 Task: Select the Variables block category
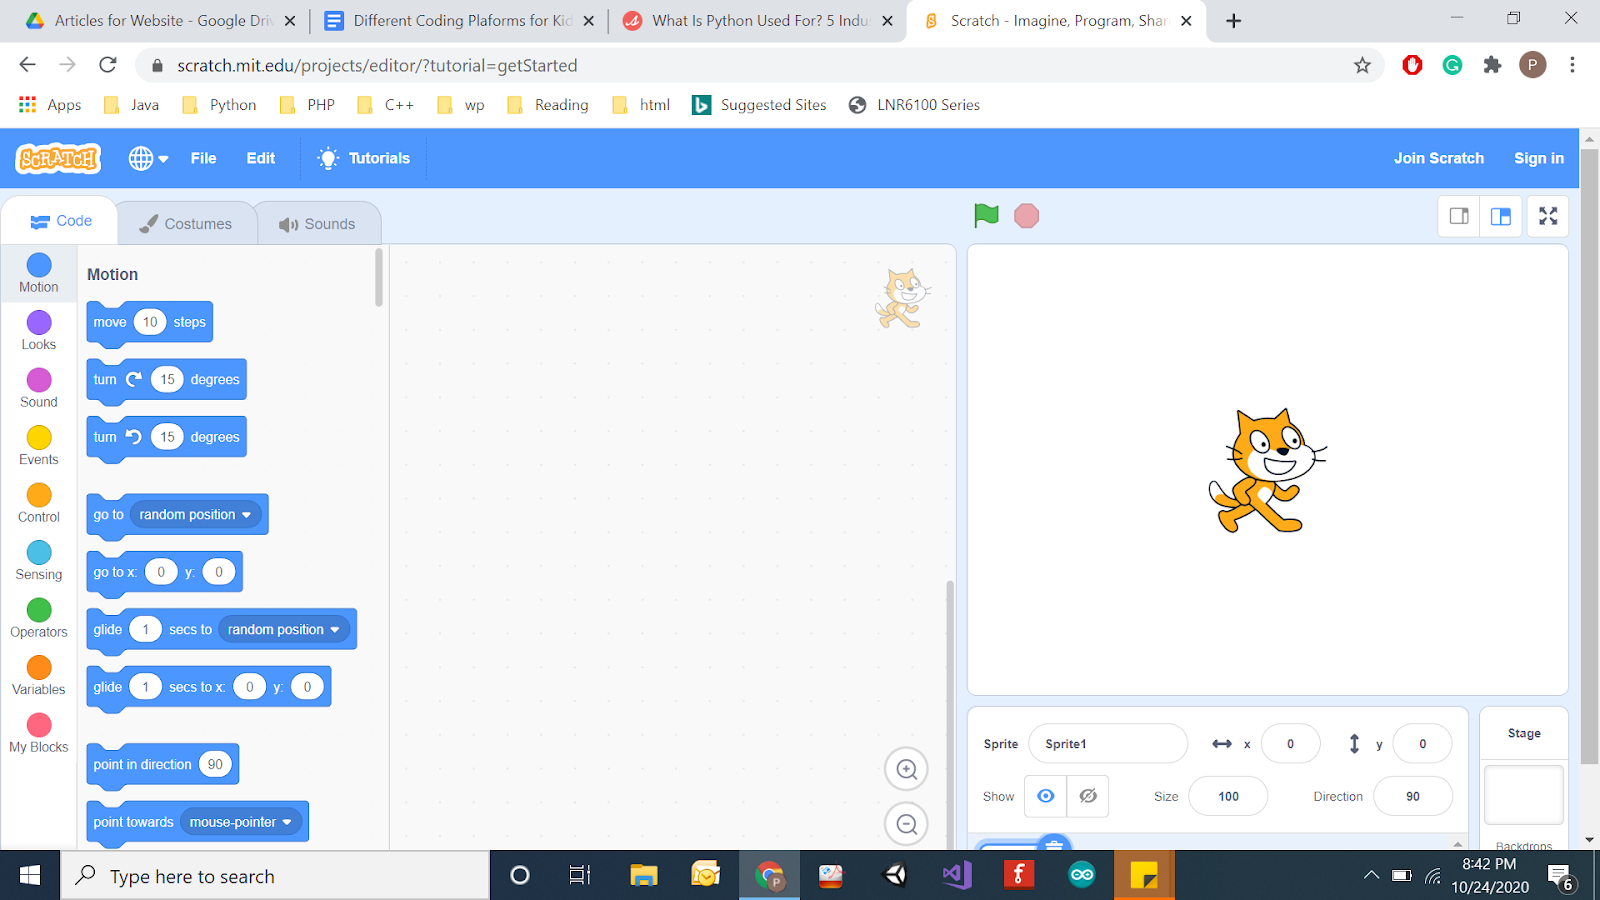point(39,676)
